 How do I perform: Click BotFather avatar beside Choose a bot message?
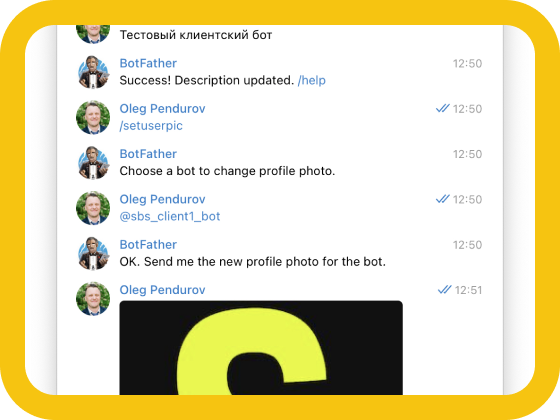click(x=93, y=162)
